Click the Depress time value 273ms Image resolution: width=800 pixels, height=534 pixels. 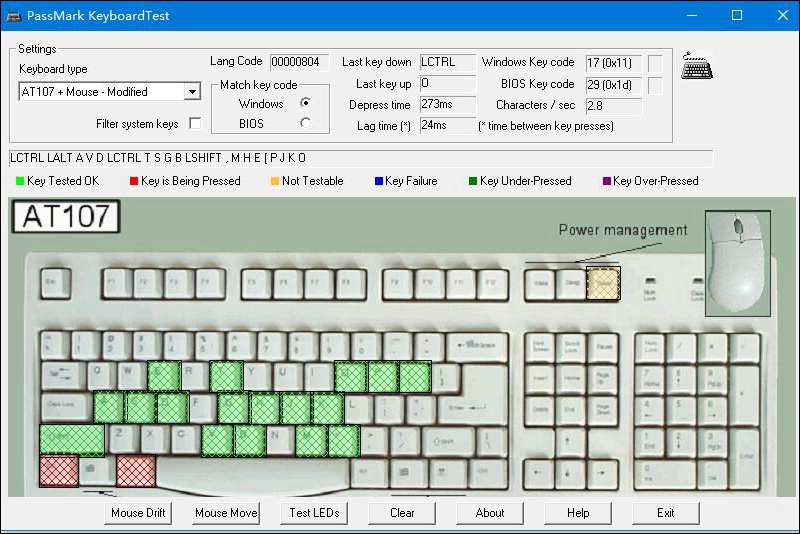(x=447, y=105)
